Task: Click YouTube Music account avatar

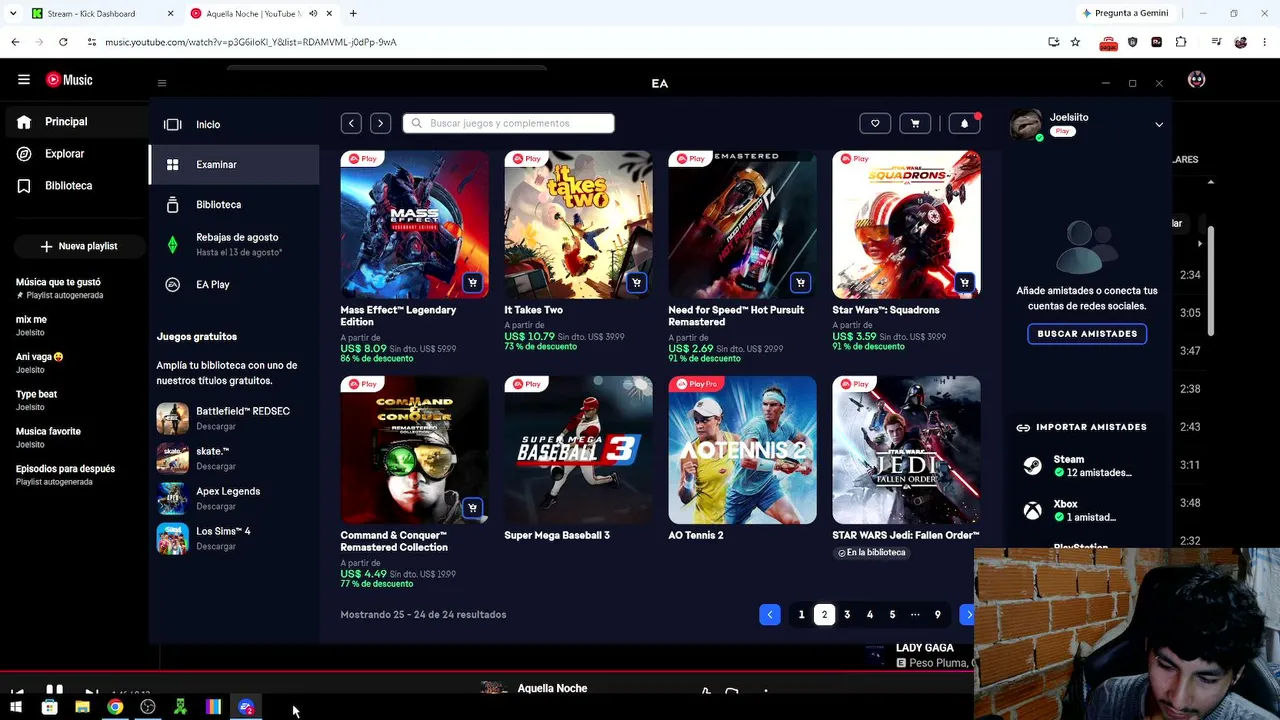Action: pyautogui.click(x=1196, y=80)
